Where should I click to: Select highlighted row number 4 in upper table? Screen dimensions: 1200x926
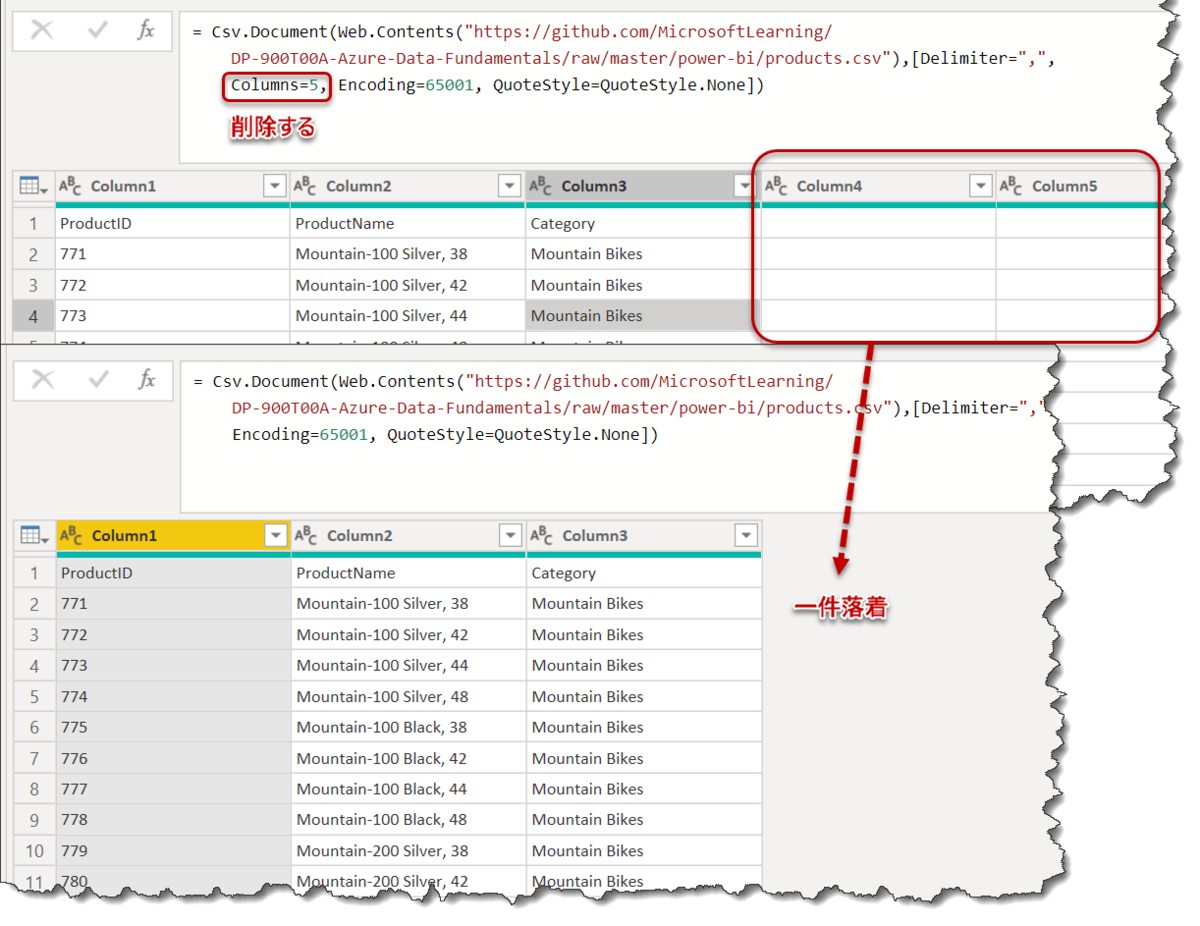coord(34,316)
